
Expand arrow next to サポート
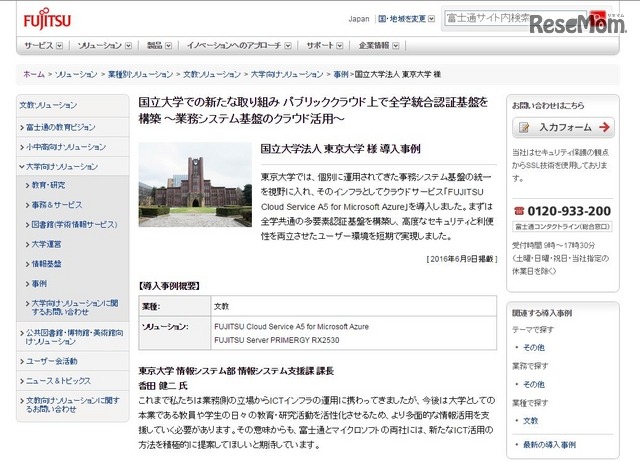(x=340, y=46)
